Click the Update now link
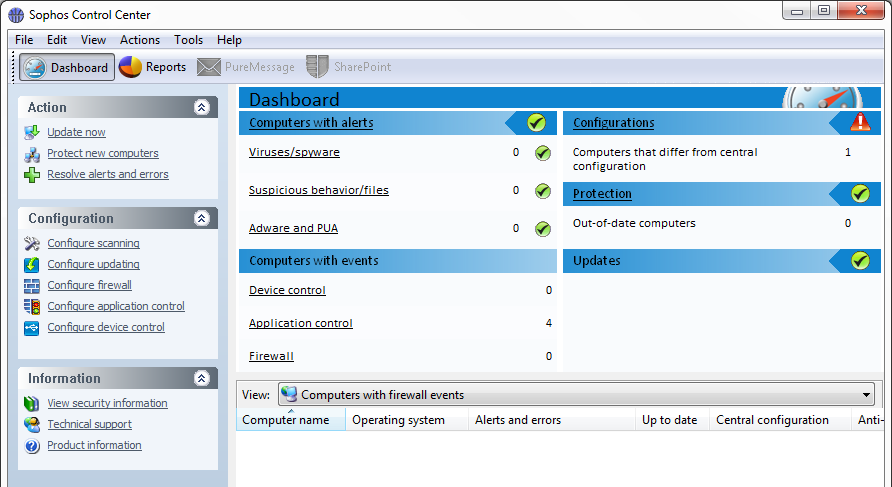Viewport: 892px width, 487px height. click(76, 132)
